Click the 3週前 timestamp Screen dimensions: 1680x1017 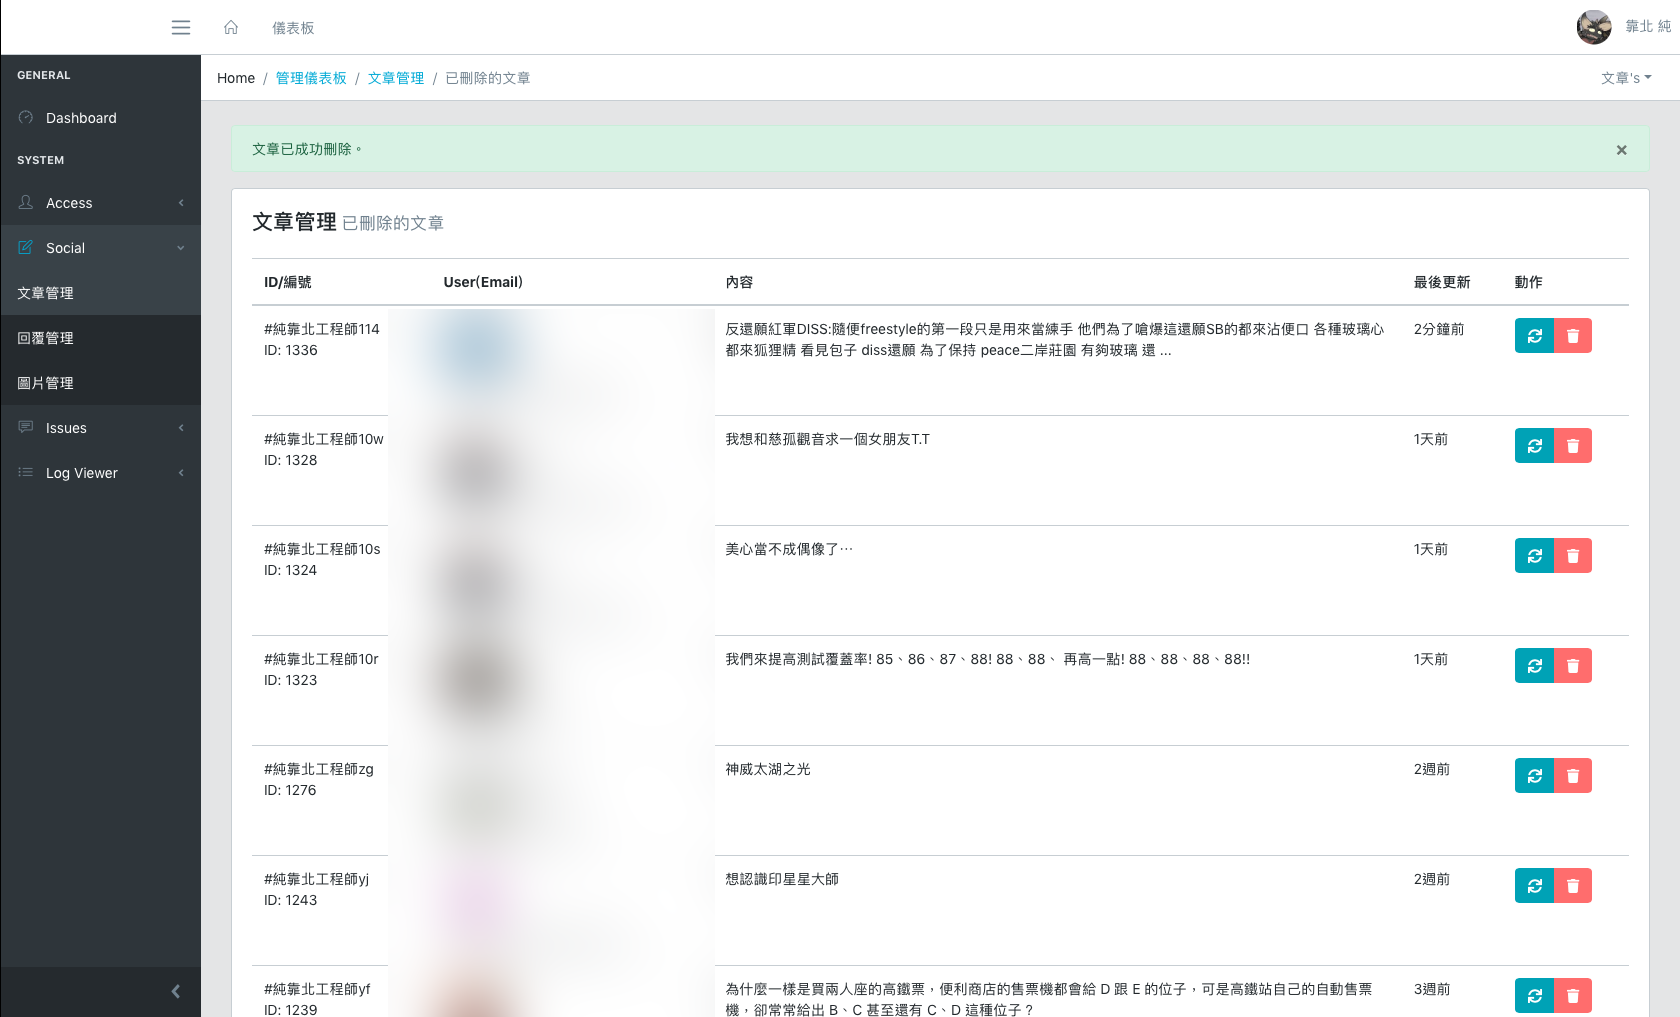coord(1432,989)
